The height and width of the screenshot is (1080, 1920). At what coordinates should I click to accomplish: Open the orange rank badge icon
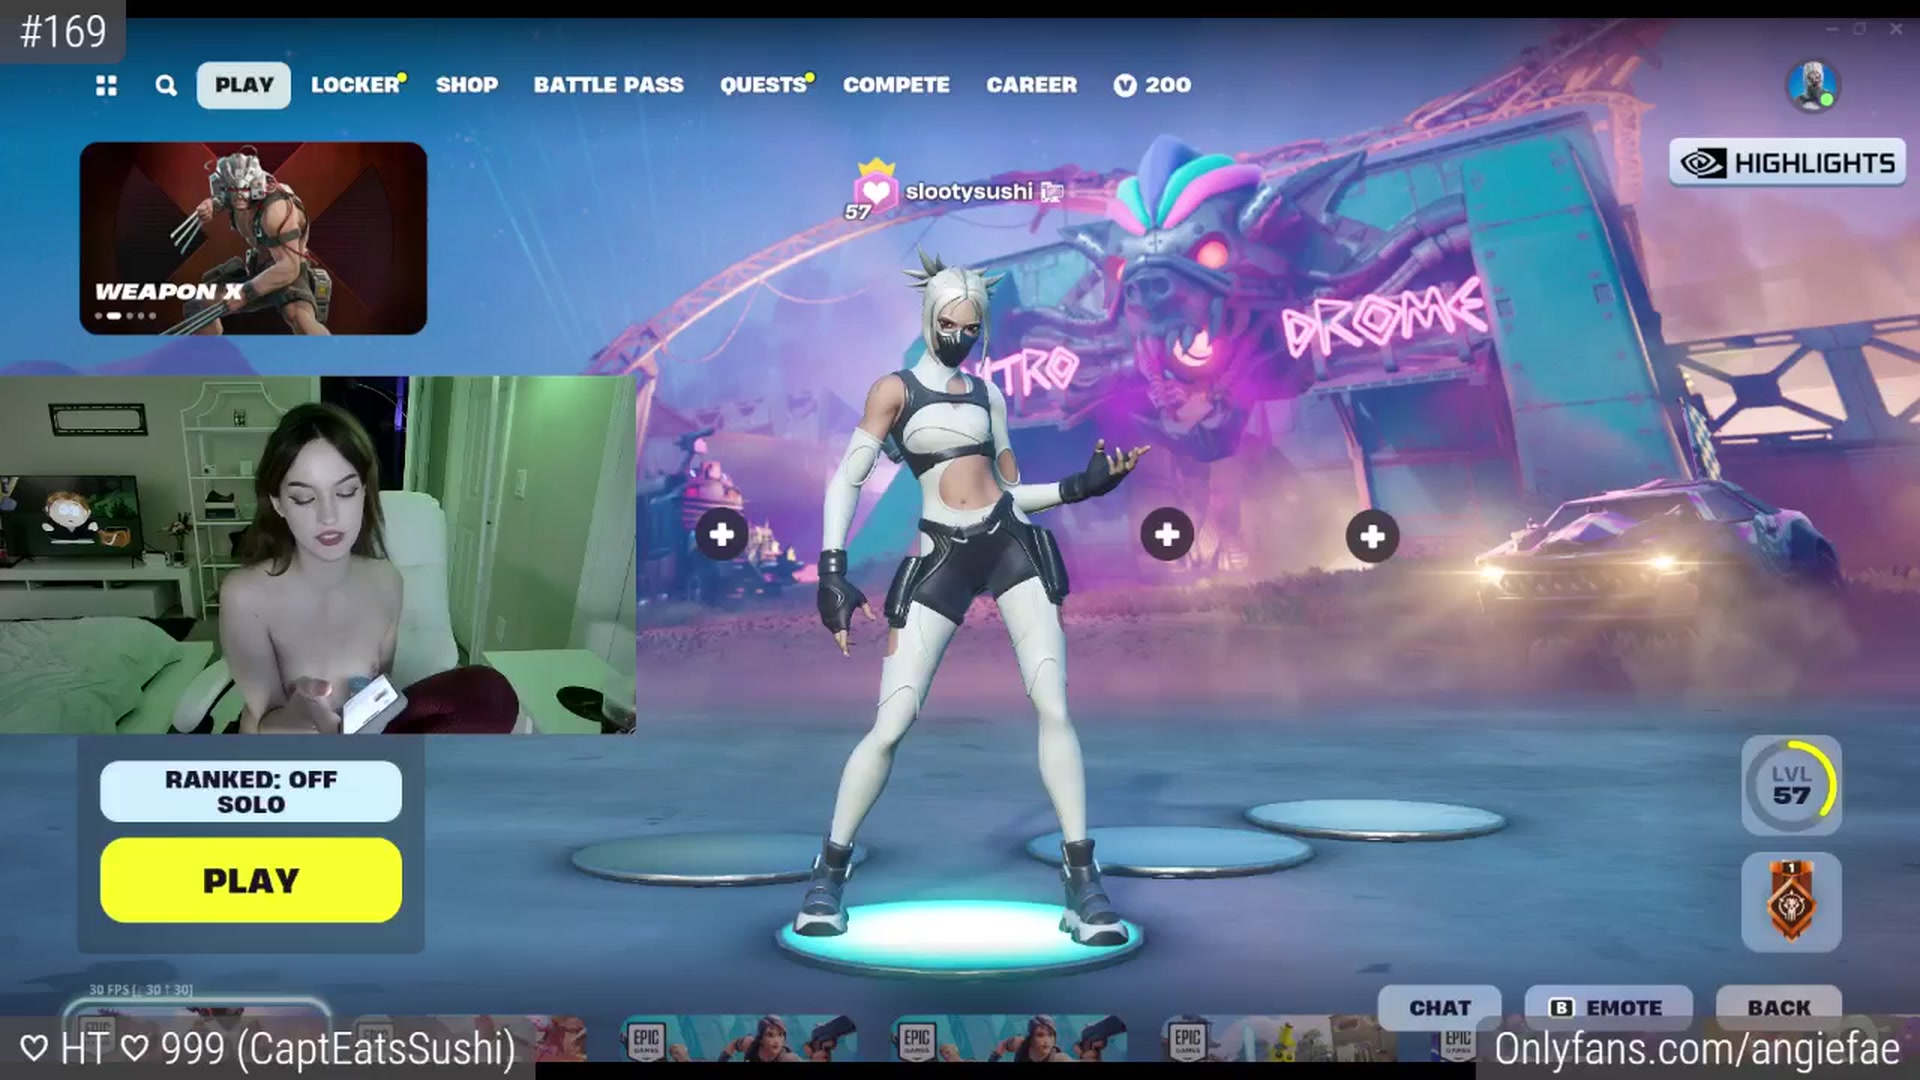(x=1791, y=901)
